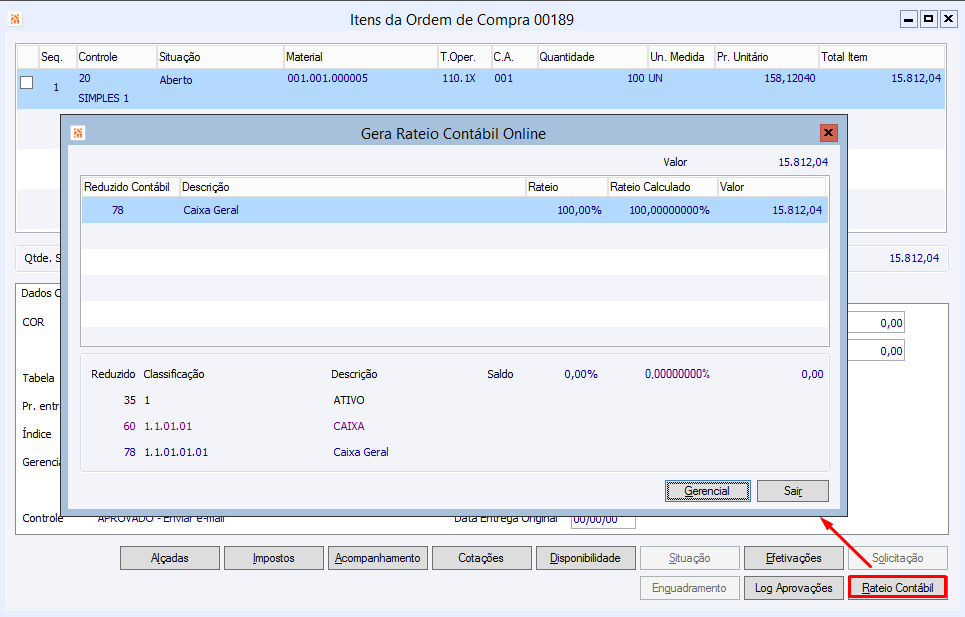Close the Gera Rateio Contábil Online dialog
Viewport: 965px width, 617px height.
[x=828, y=133]
